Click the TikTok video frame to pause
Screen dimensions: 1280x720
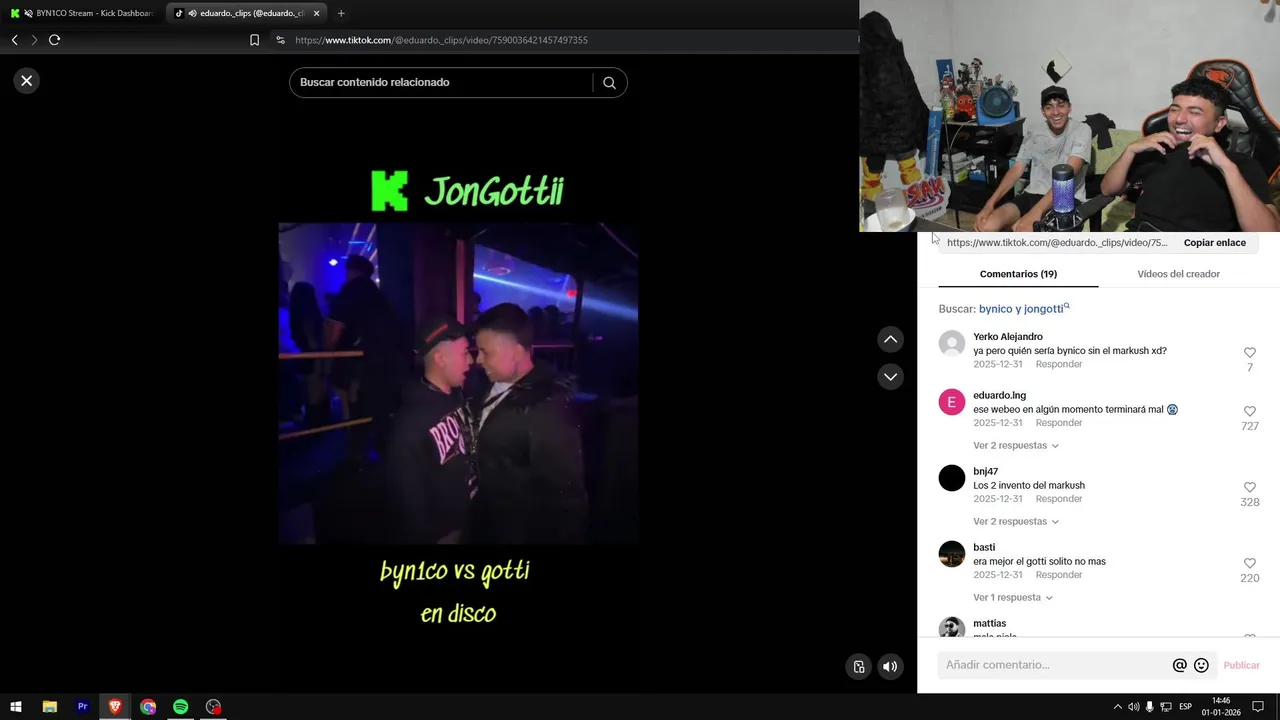[458, 383]
